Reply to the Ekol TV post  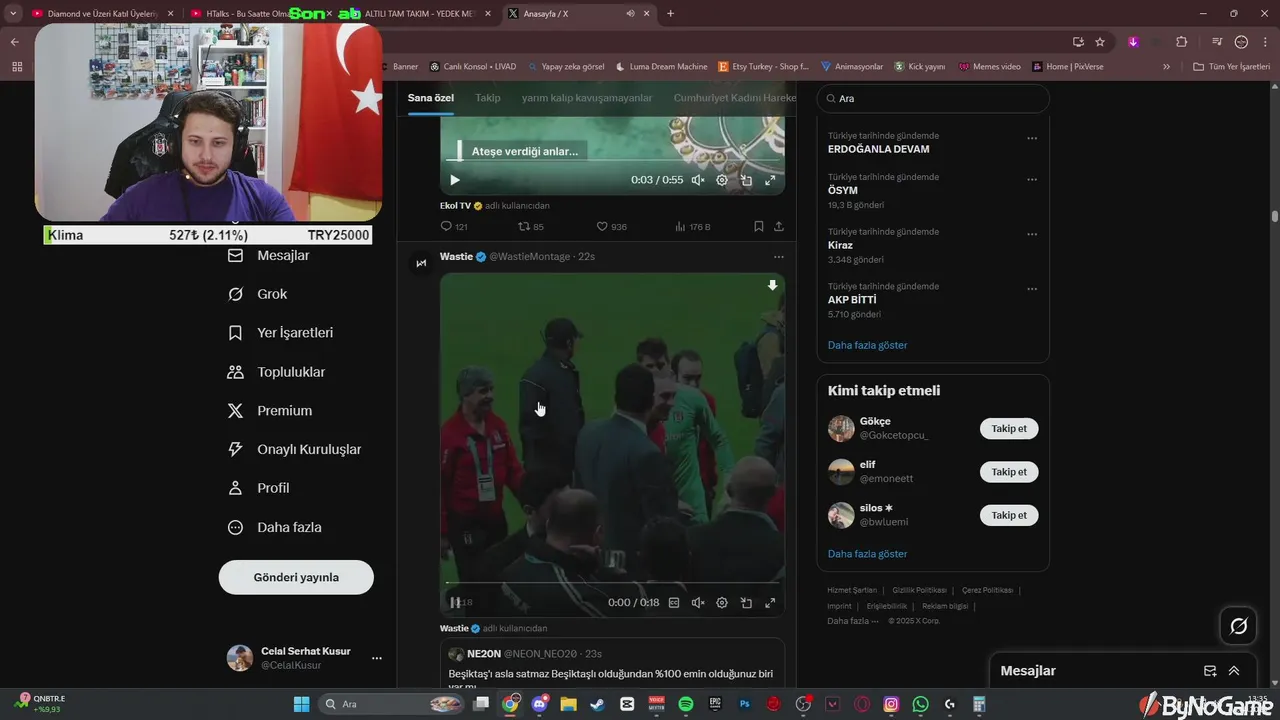pos(454,227)
